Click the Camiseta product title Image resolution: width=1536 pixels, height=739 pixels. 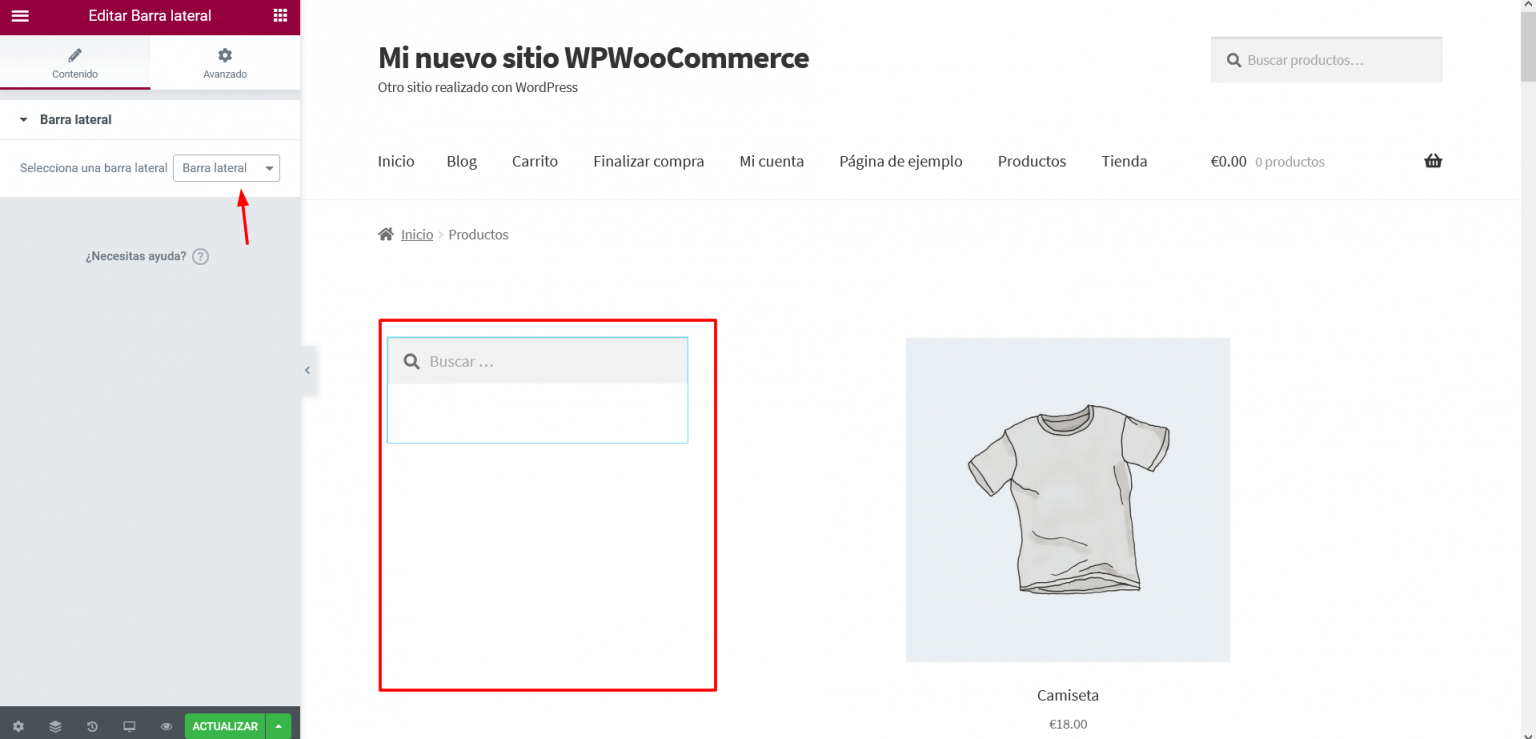click(1068, 695)
